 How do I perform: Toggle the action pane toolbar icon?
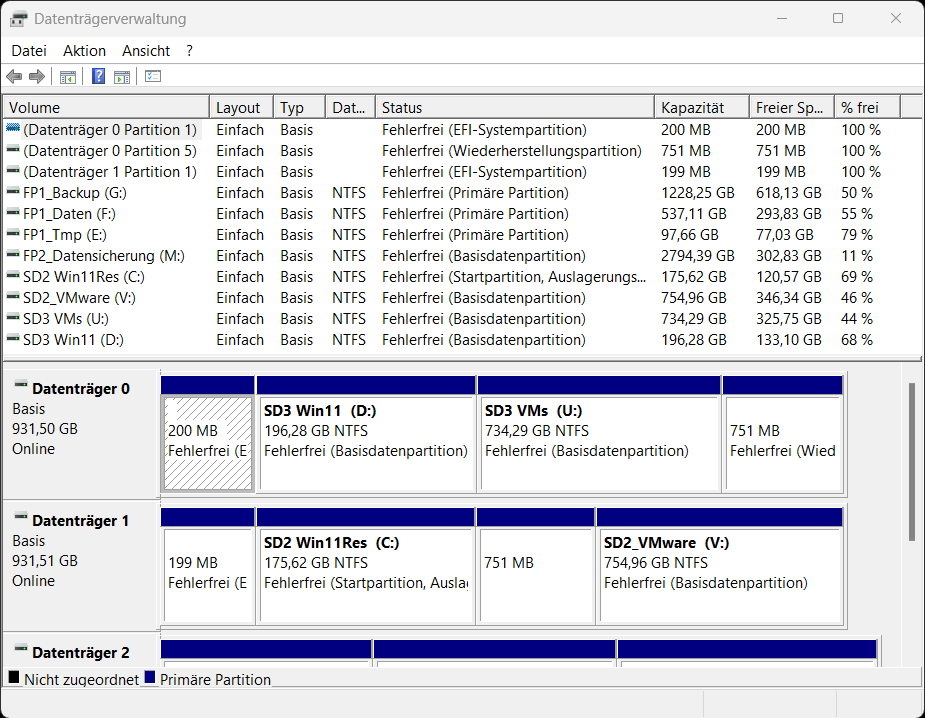pyautogui.click(x=121, y=76)
